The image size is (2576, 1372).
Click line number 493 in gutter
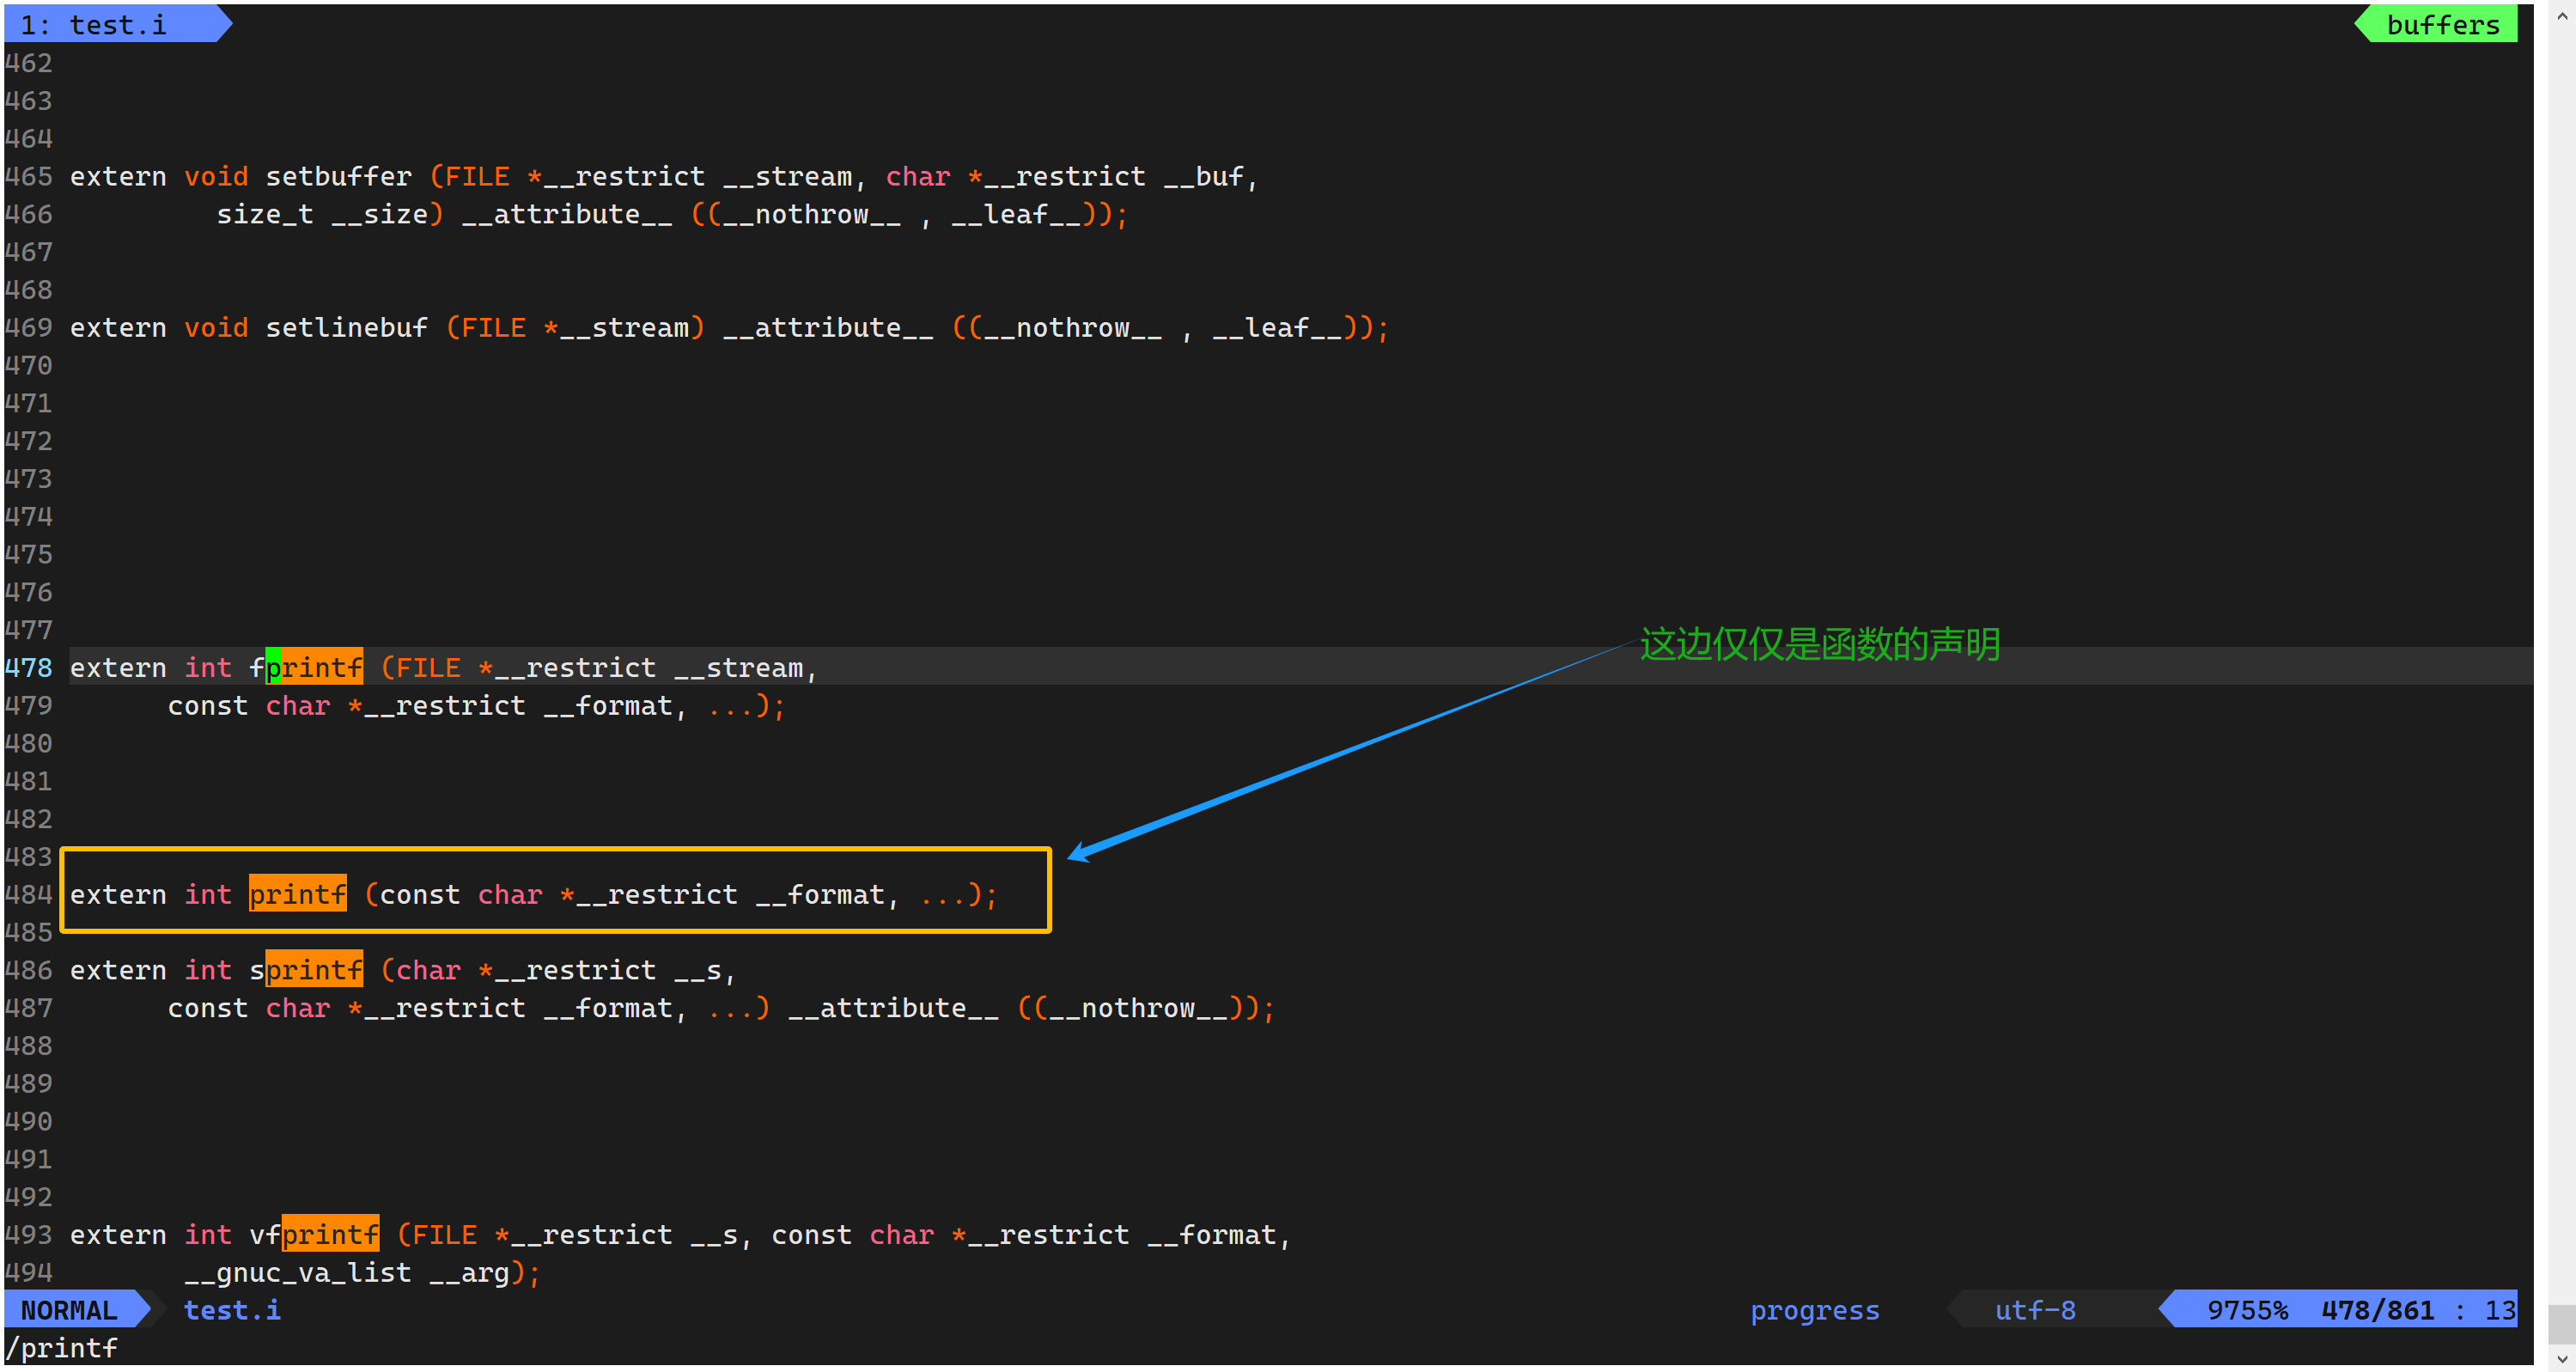tap(28, 1235)
